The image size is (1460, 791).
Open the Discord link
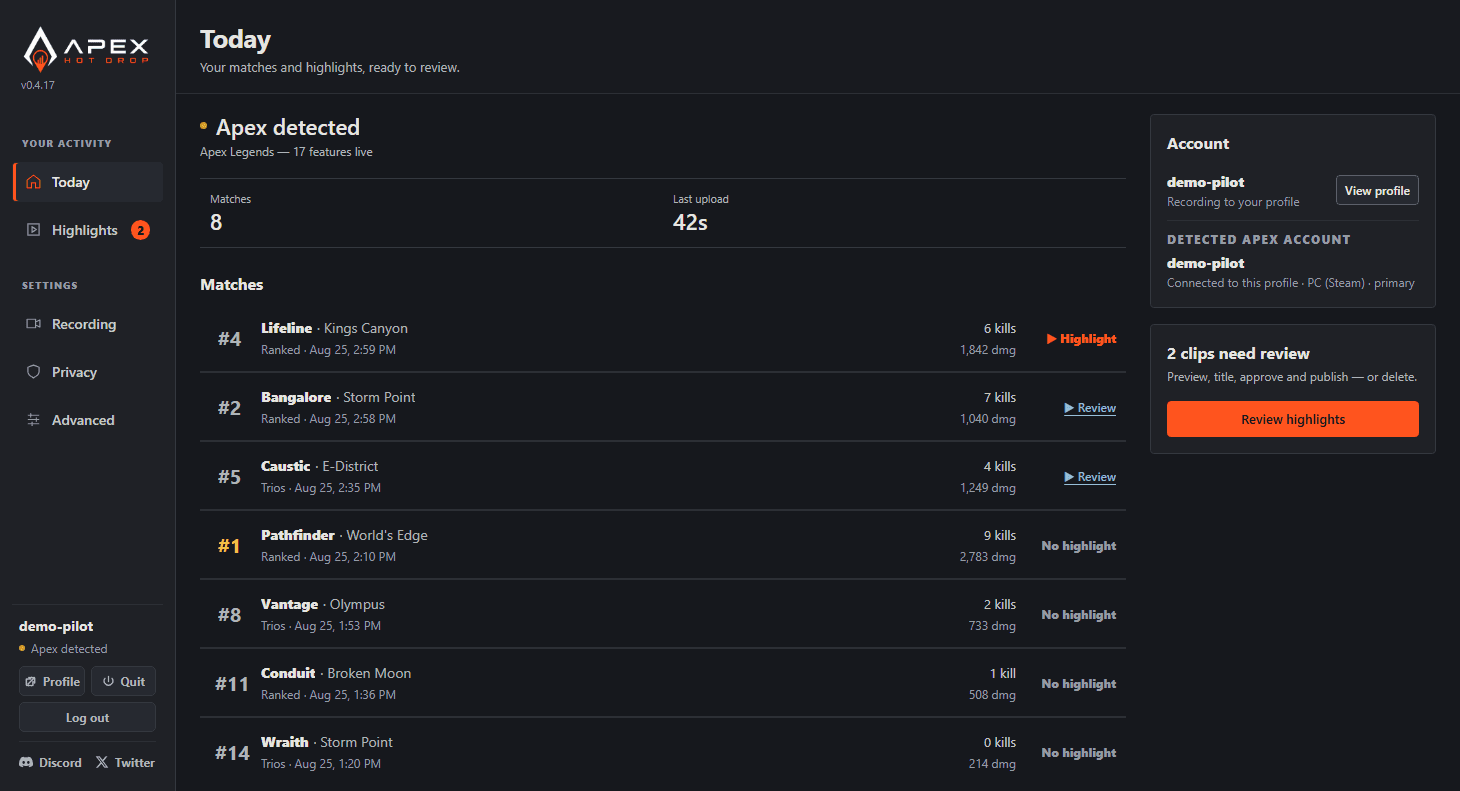click(50, 762)
